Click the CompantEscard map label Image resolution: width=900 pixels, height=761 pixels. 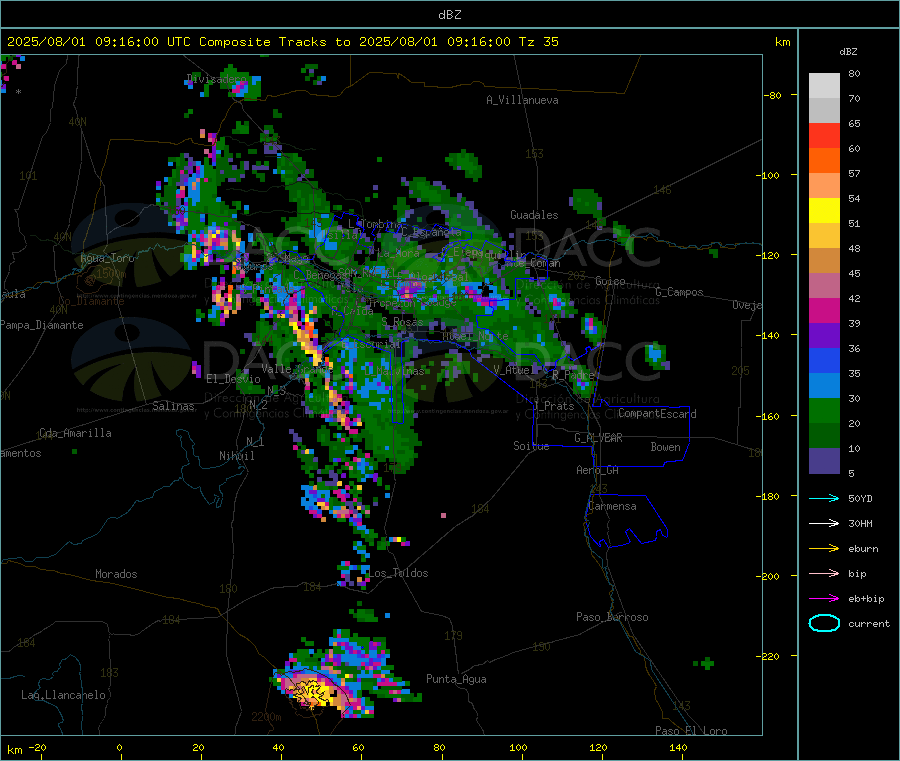click(x=657, y=413)
